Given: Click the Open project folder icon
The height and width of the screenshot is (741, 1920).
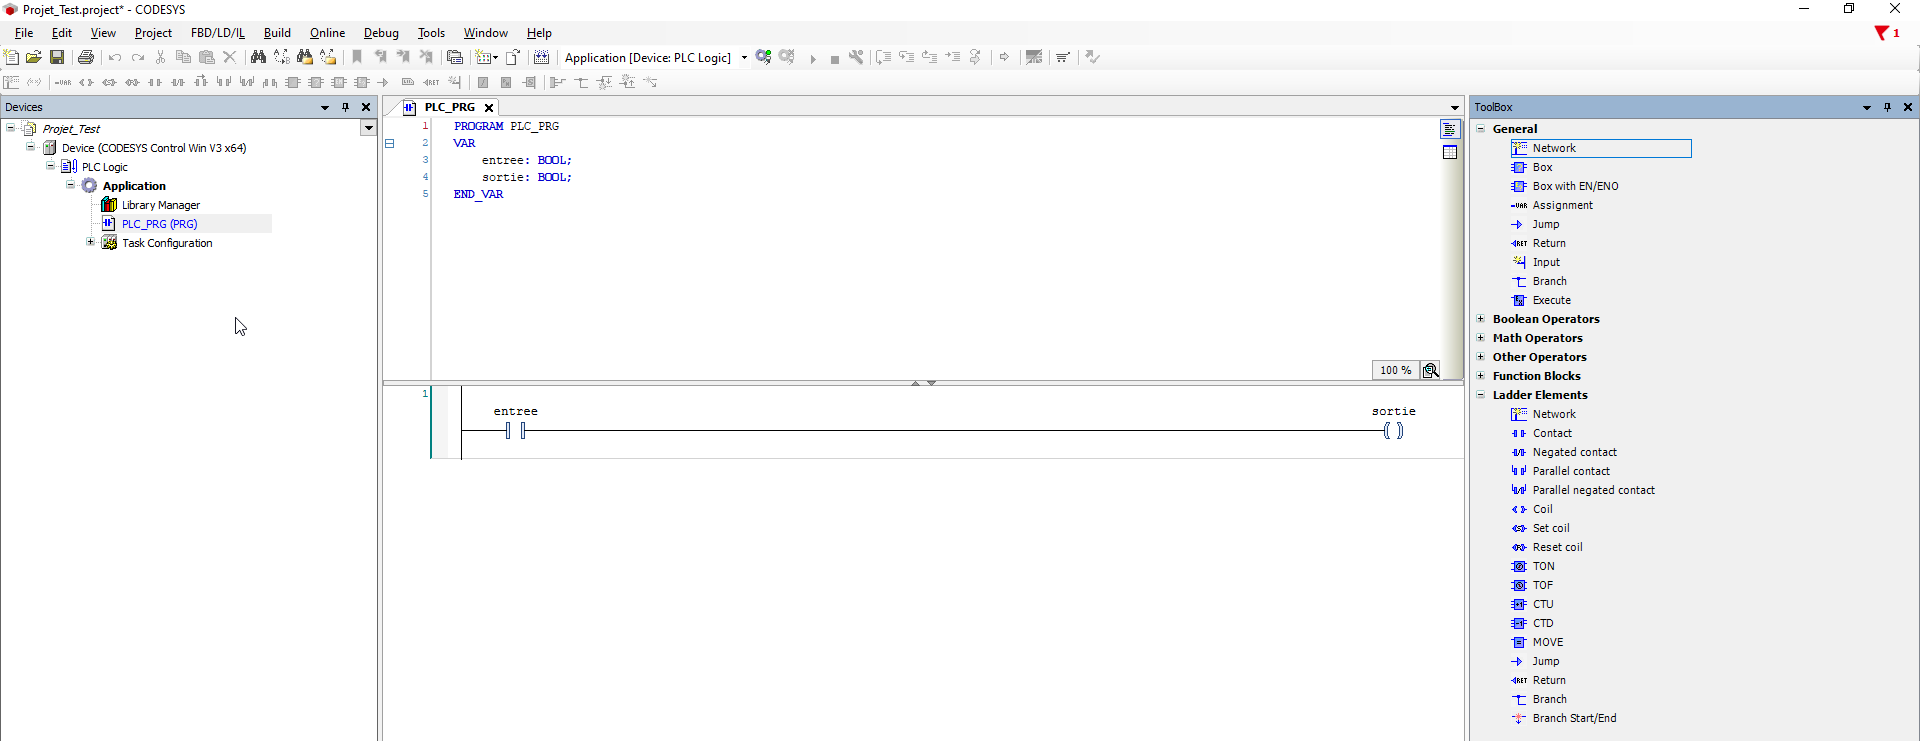Looking at the screenshot, I should coord(34,58).
